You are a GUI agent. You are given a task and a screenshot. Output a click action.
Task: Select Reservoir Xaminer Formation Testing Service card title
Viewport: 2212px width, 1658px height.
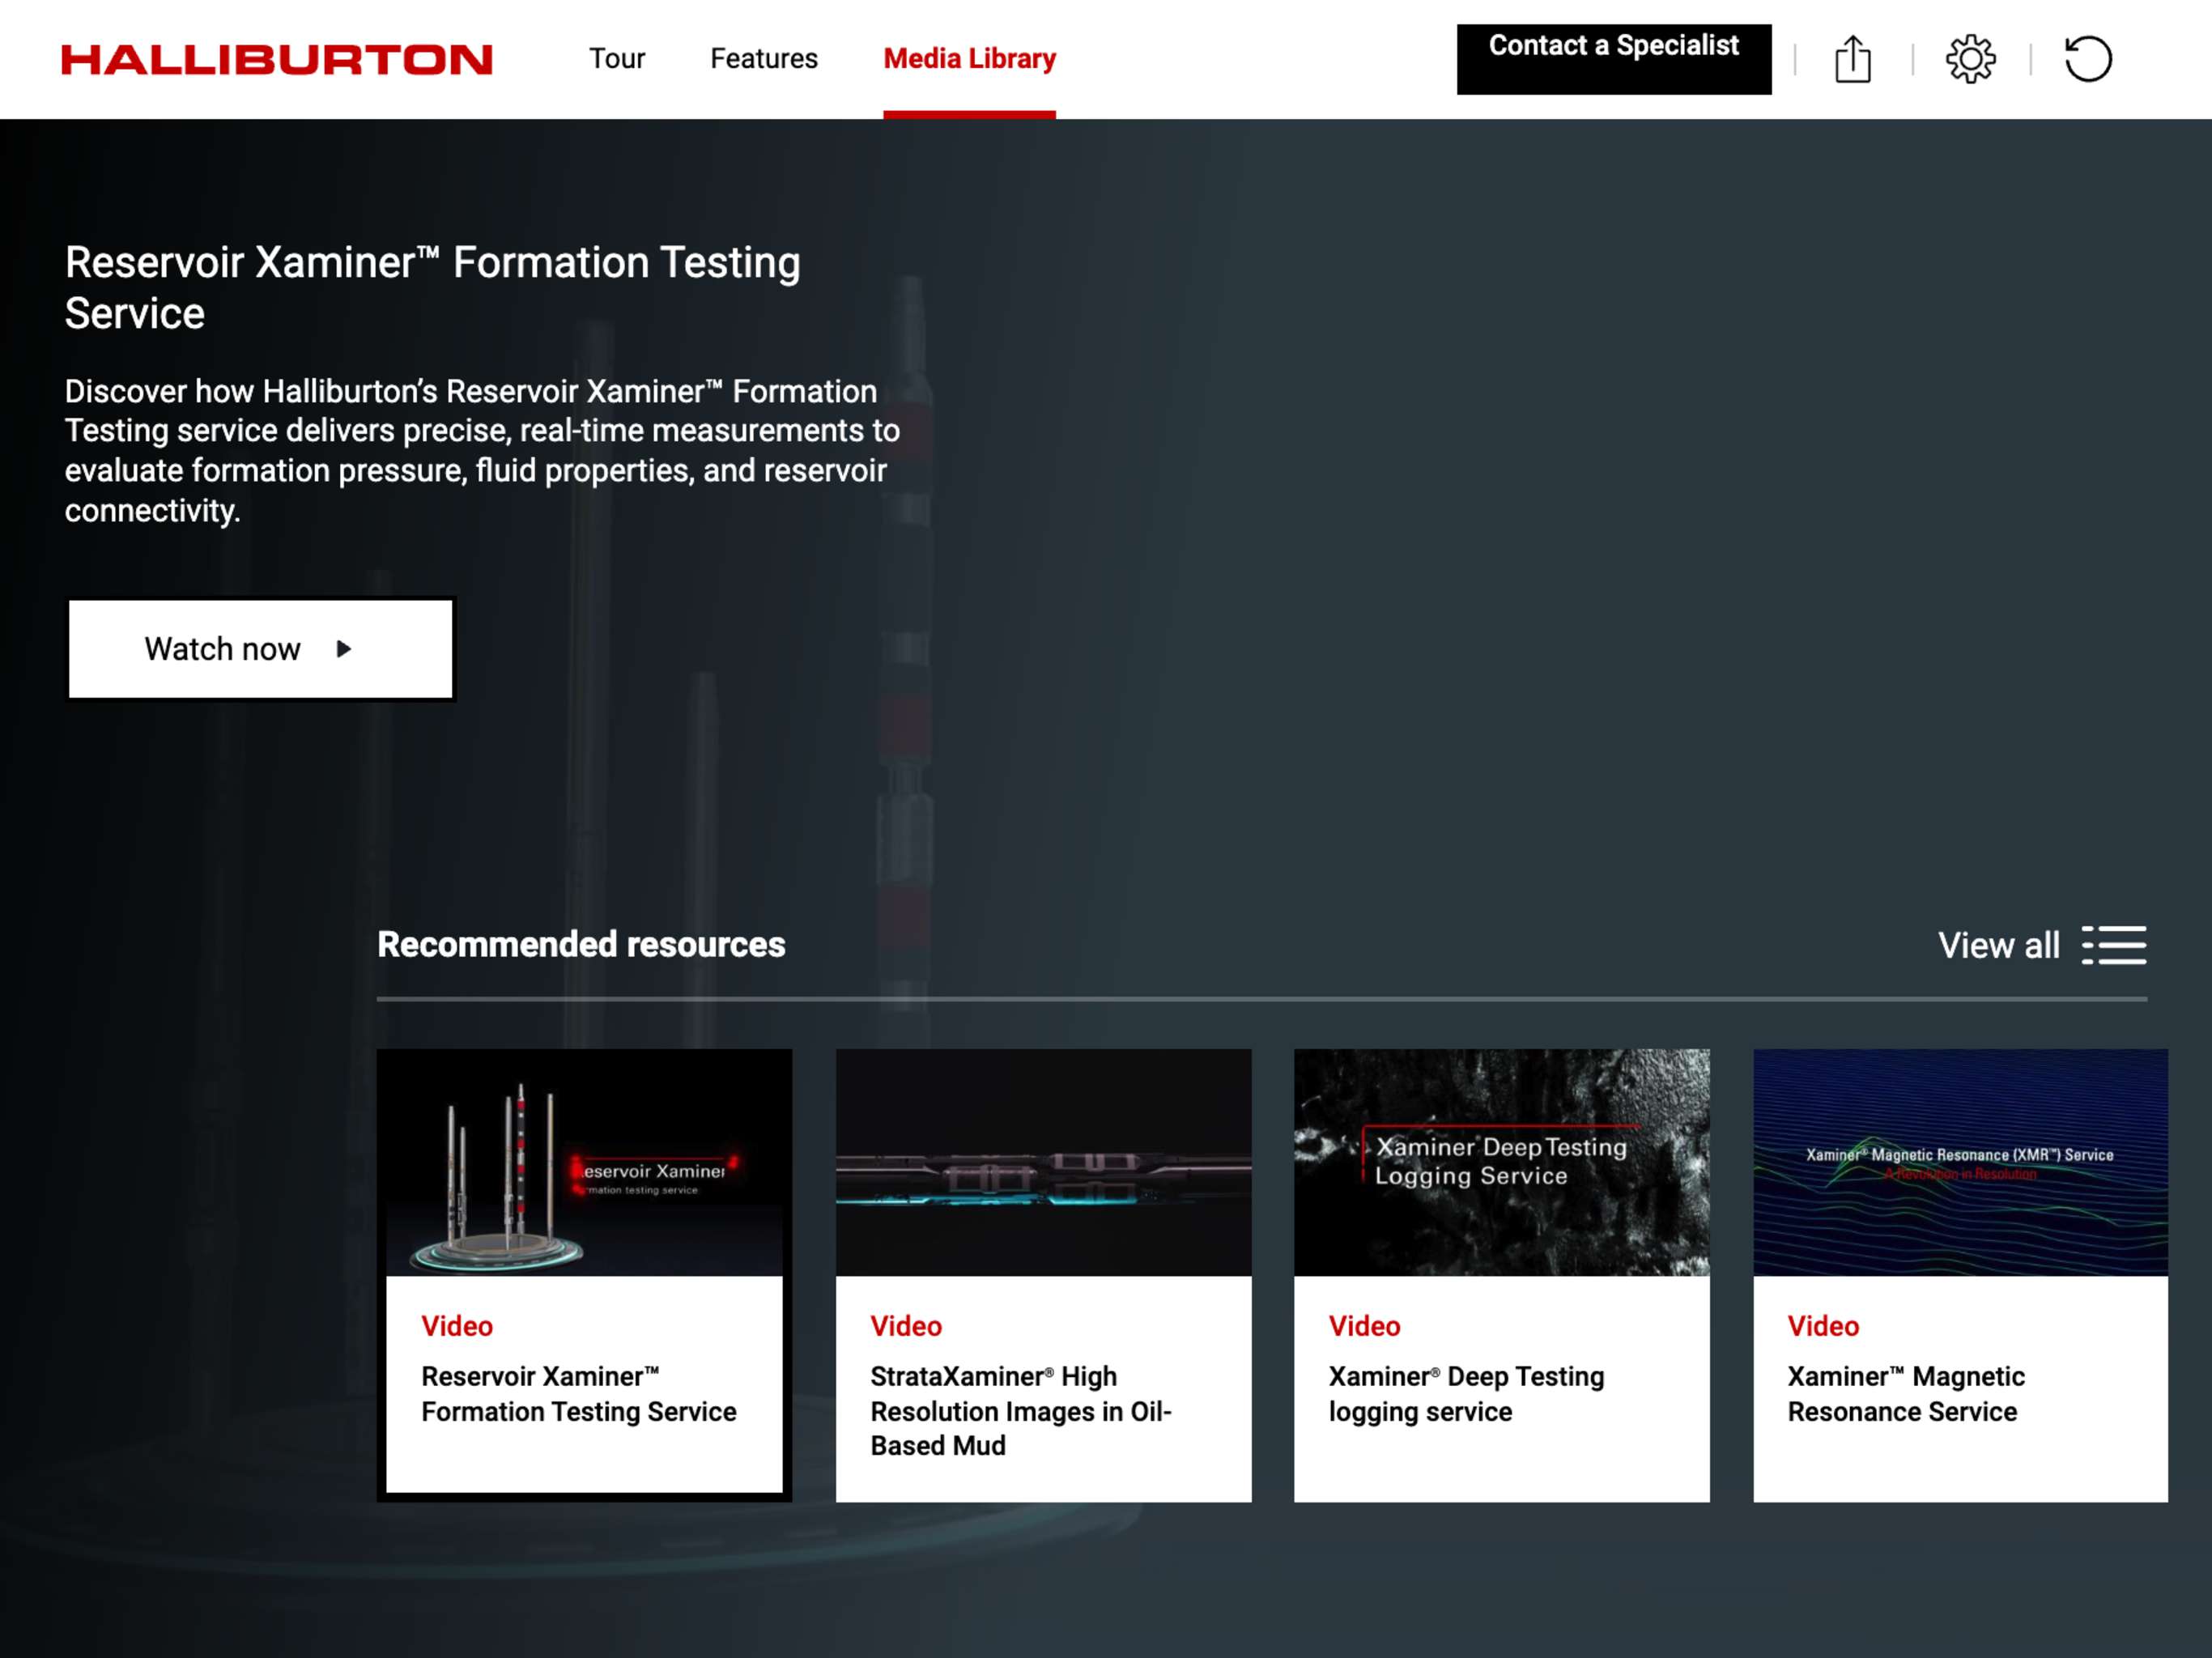pos(578,1394)
